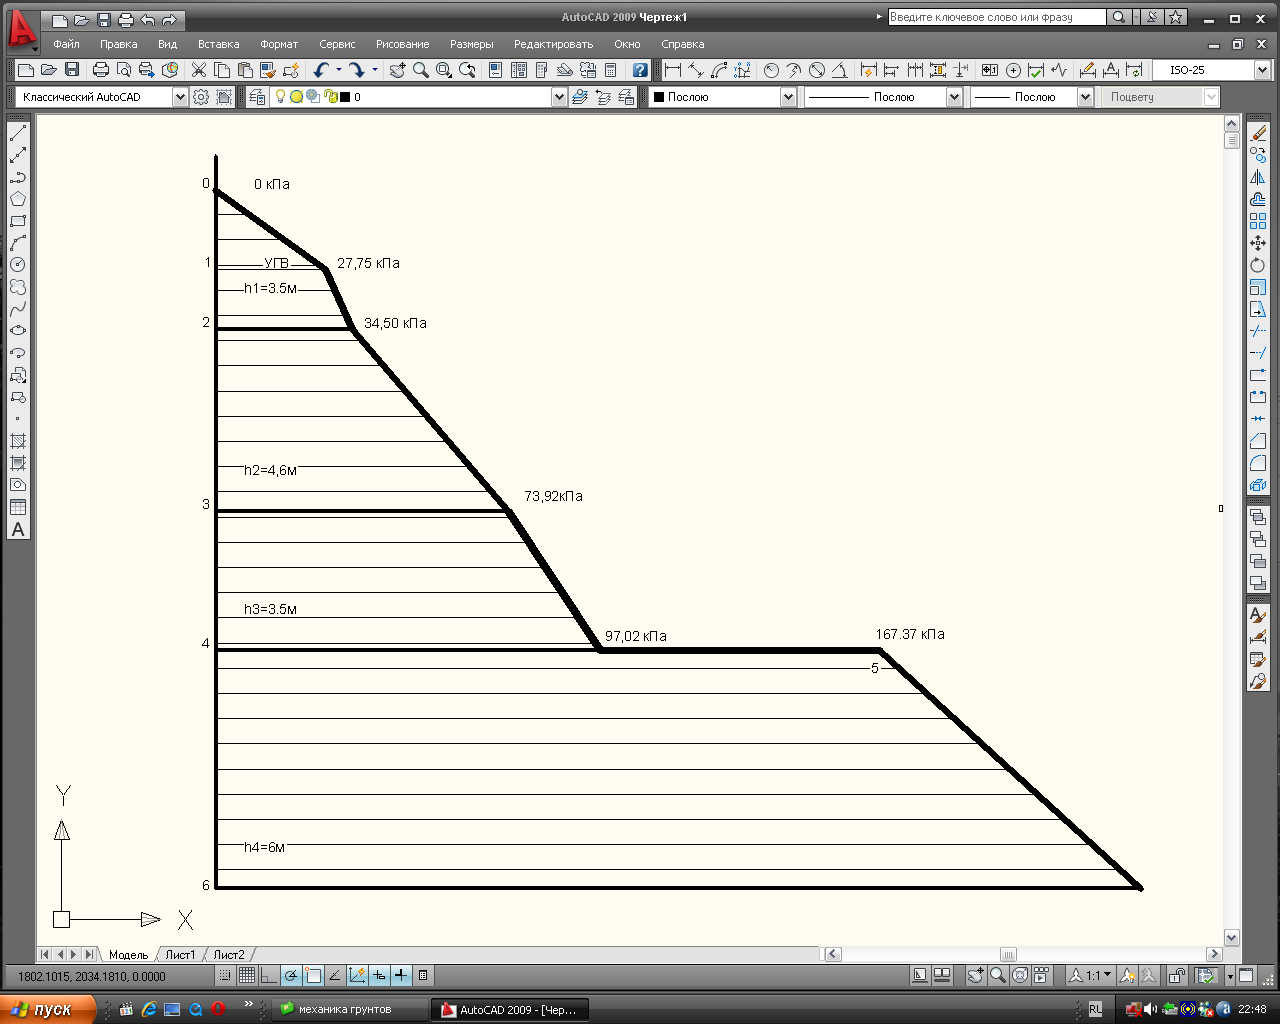Switch to the Лист2 layout tab

(229, 955)
